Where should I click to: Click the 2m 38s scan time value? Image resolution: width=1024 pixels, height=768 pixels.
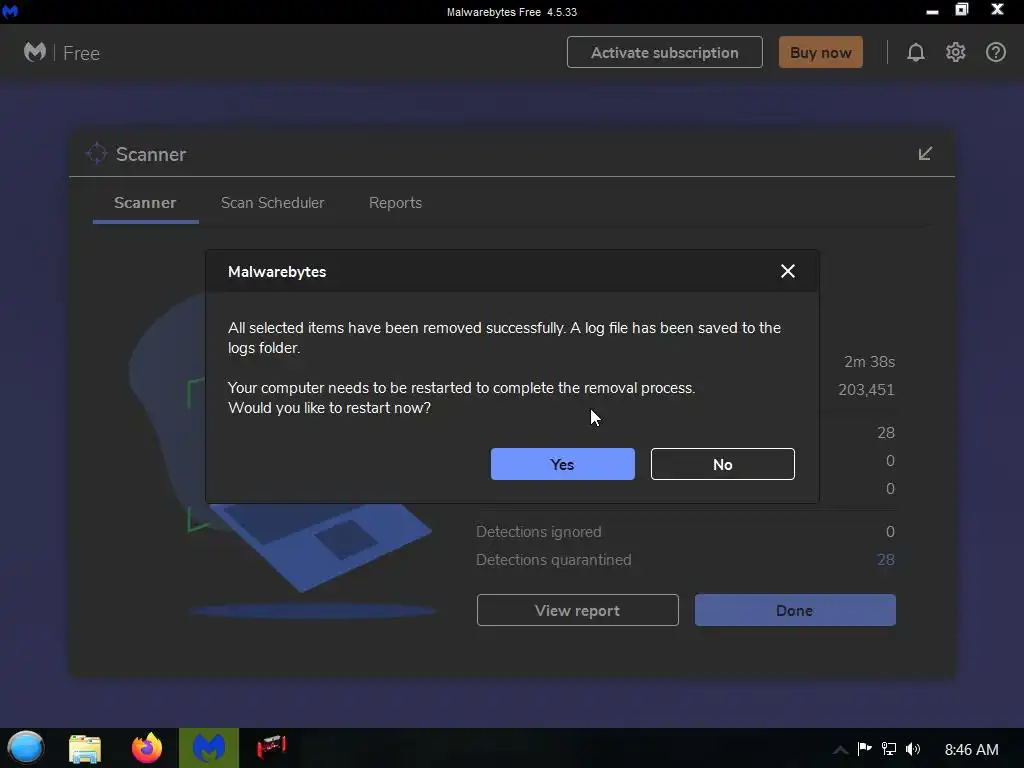pos(869,362)
